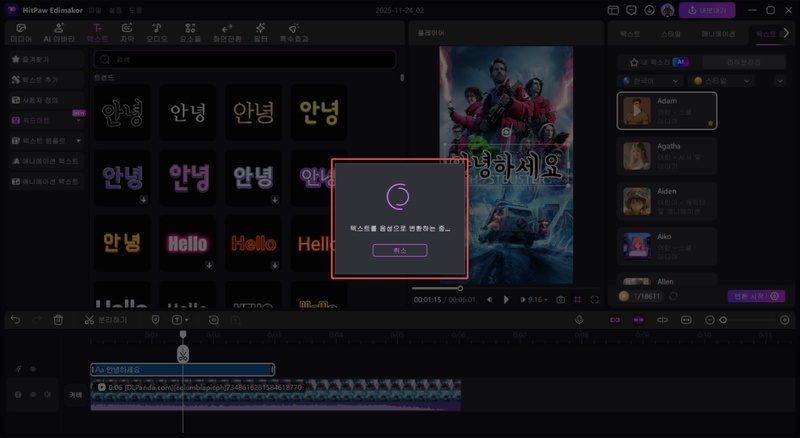800x438 pixels.
Task: Take a snapshot with camera icon
Action: (x=560, y=300)
